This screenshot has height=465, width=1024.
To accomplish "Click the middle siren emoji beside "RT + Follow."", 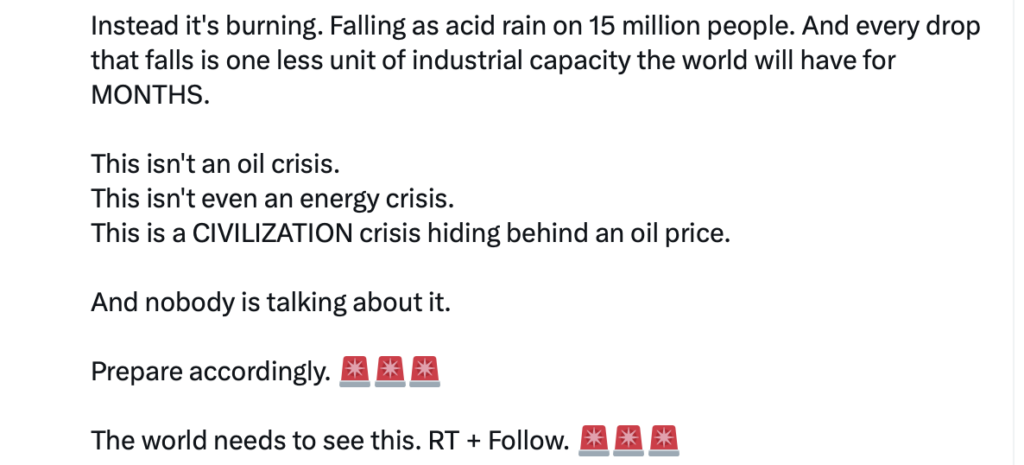I will point(630,439).
